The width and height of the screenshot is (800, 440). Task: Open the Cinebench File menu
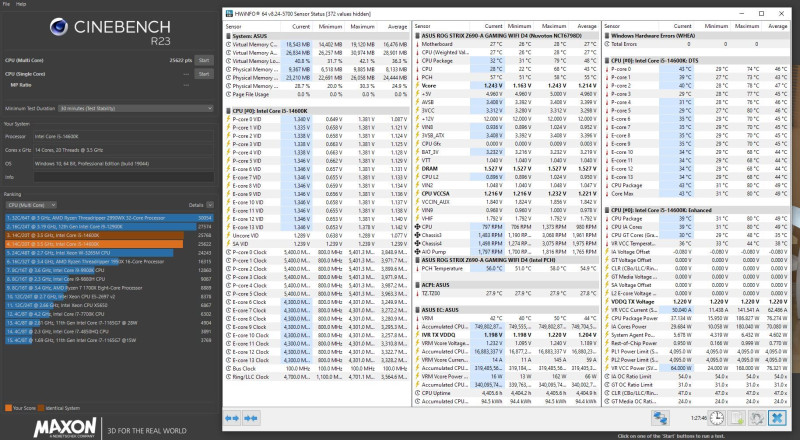(x=6, y=4)
